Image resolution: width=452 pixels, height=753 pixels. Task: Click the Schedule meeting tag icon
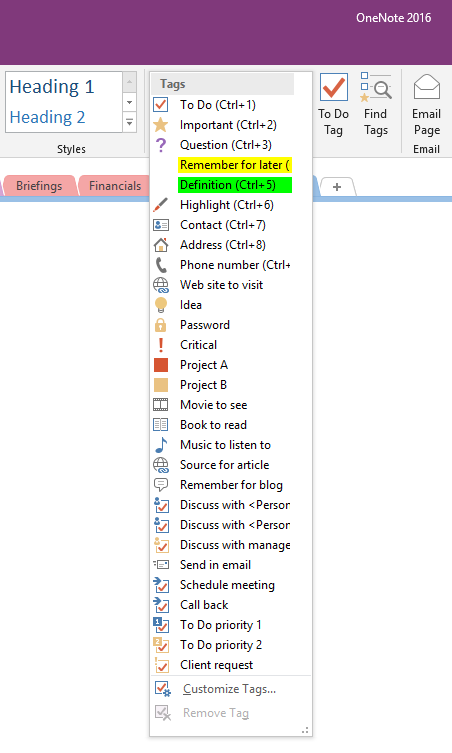160,585
